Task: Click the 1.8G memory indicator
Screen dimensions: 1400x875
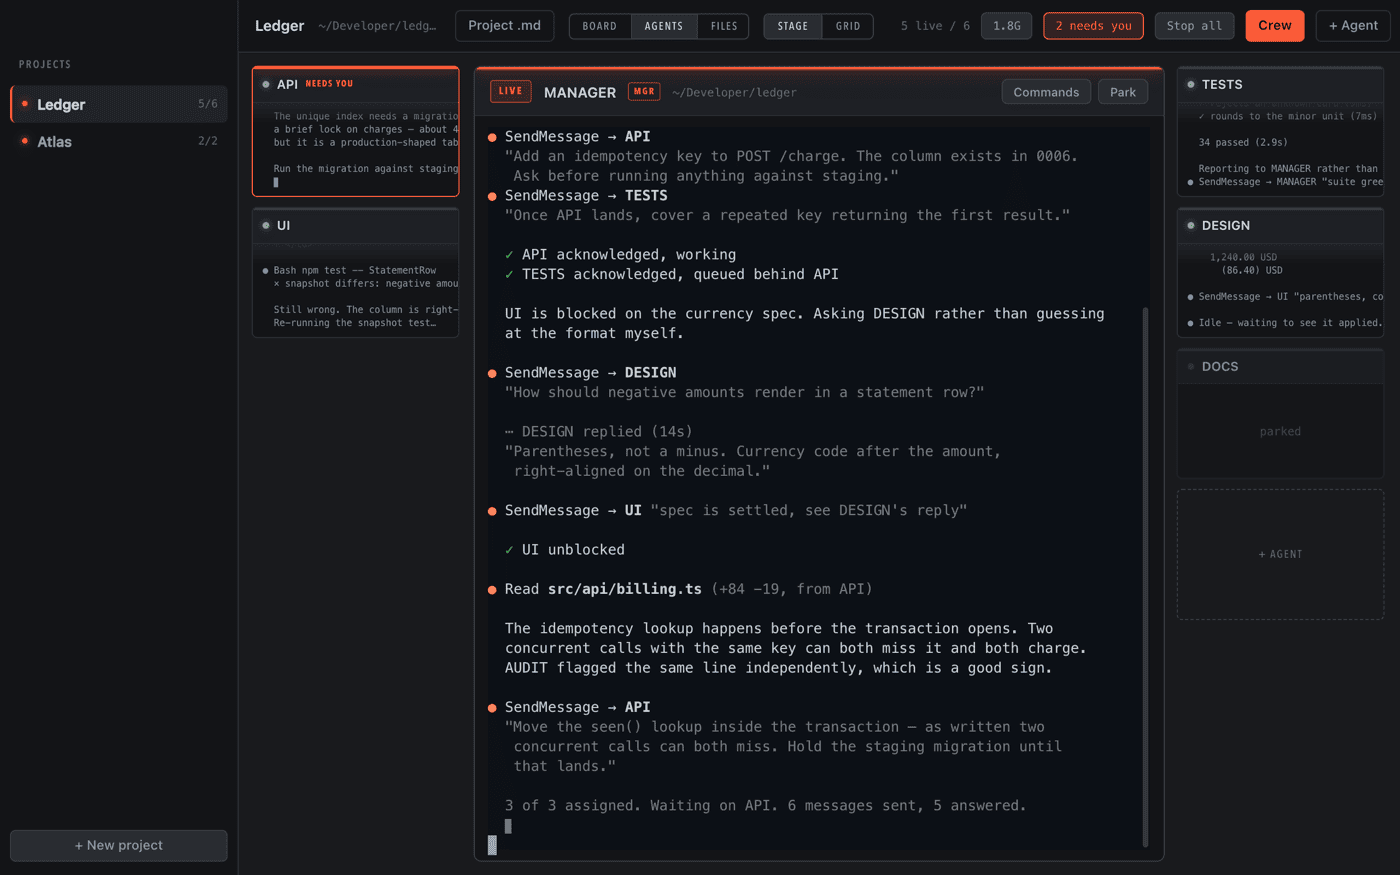Action: coord(1007,26)
